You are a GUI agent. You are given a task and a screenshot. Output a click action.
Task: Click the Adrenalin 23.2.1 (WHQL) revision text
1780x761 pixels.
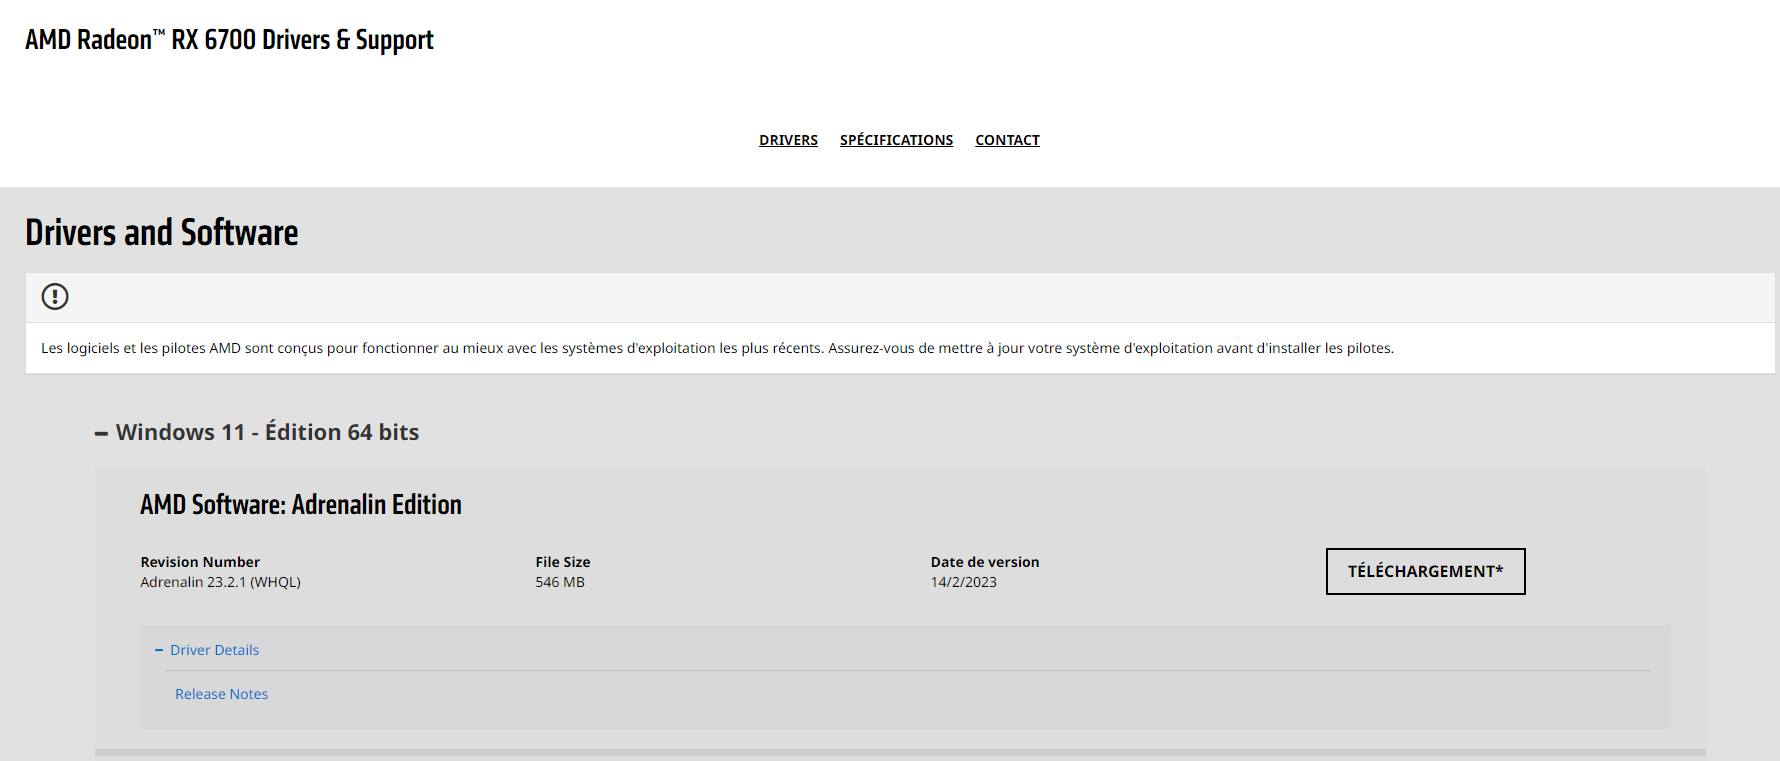tap(220, 582)
